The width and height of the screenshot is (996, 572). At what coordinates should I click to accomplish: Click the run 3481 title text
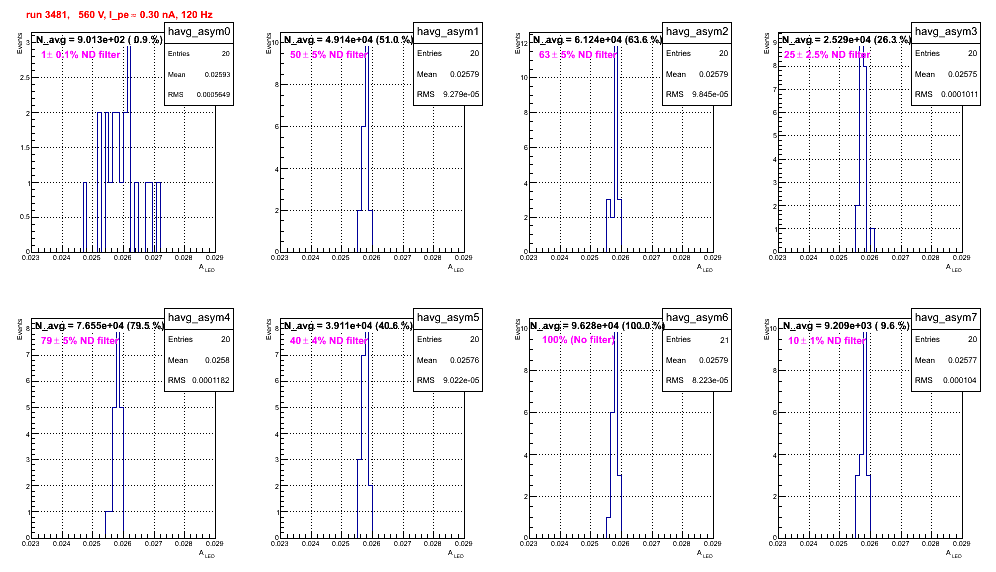[x=119, y=14]
